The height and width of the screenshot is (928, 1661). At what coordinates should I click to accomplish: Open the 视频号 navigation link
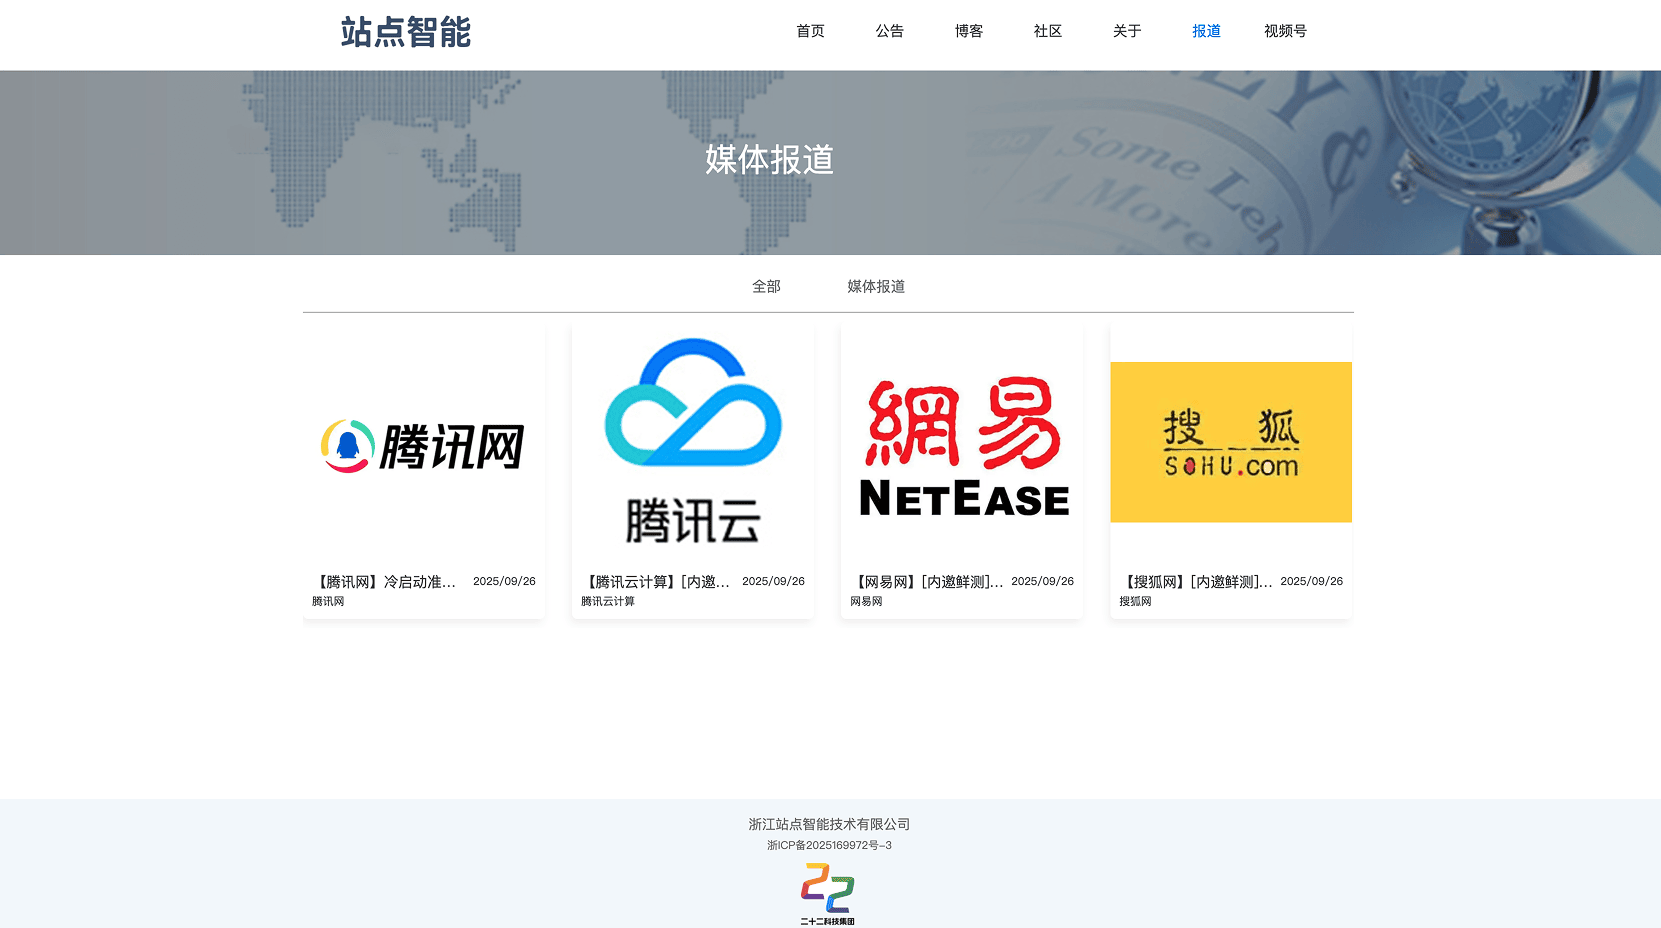1285,31
